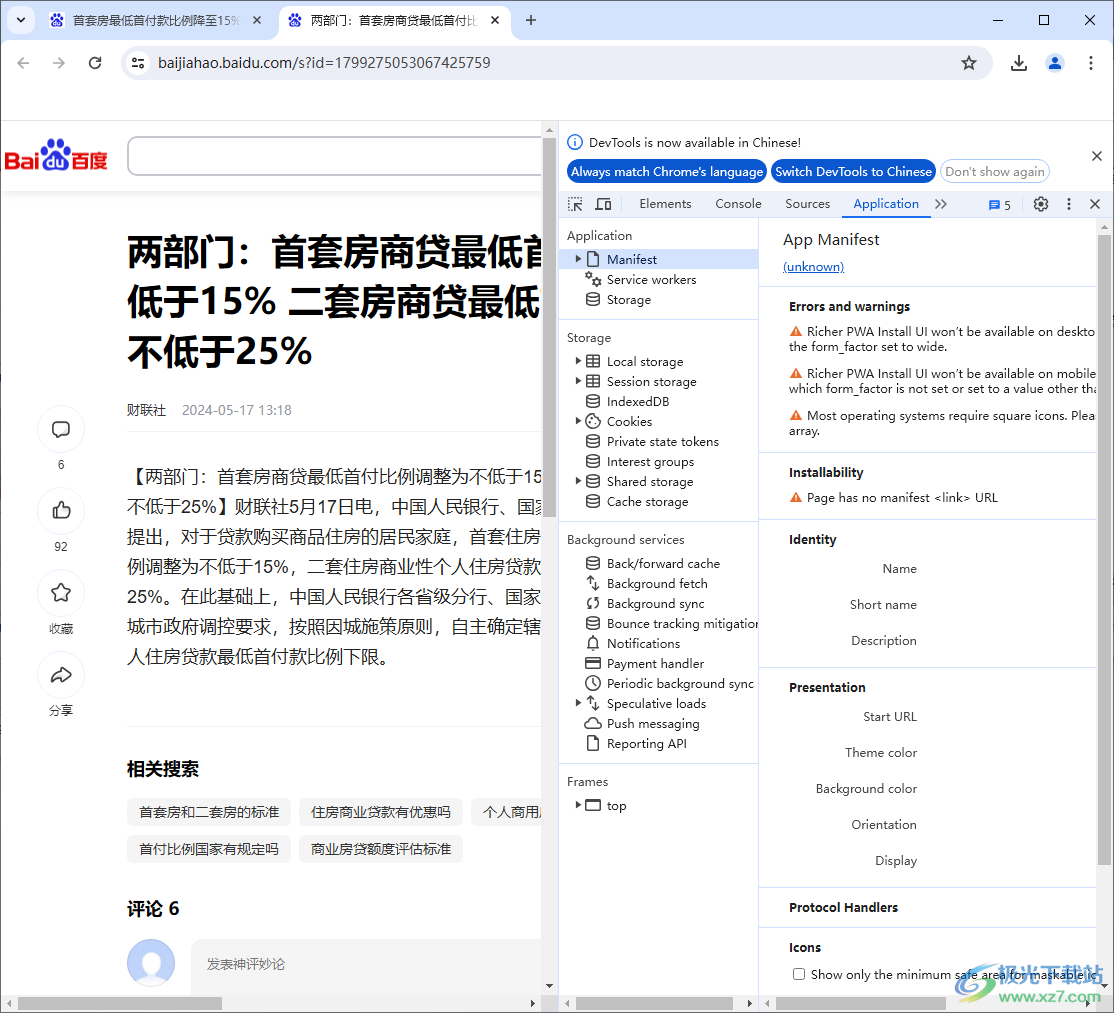Click related search 住房商业贷款有优惠吗

(381, 812)
